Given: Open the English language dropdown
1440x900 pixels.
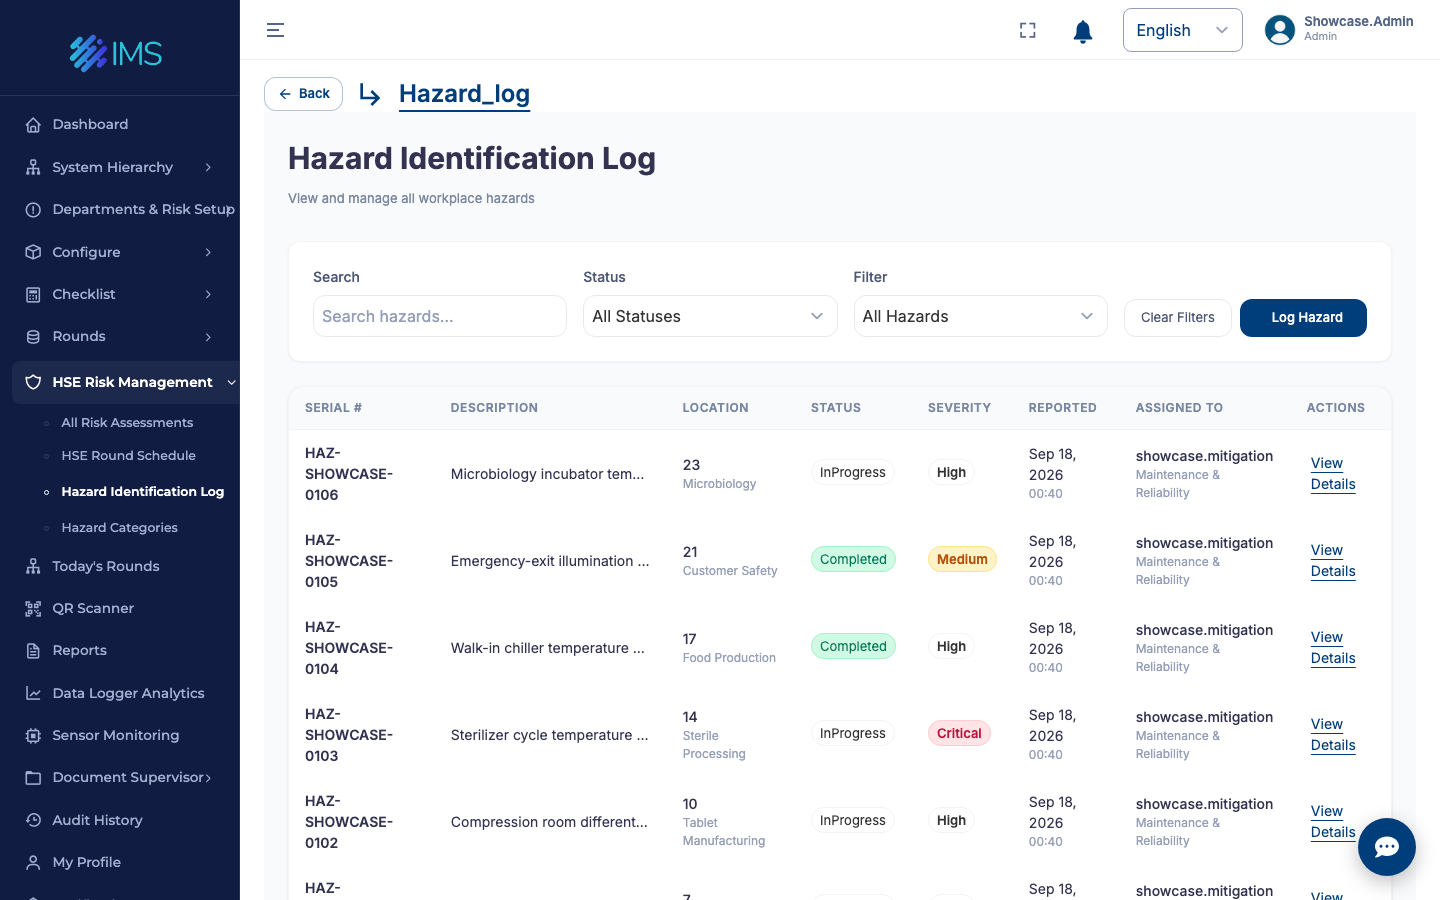Looking at the screenshot, I should 1182,30.
